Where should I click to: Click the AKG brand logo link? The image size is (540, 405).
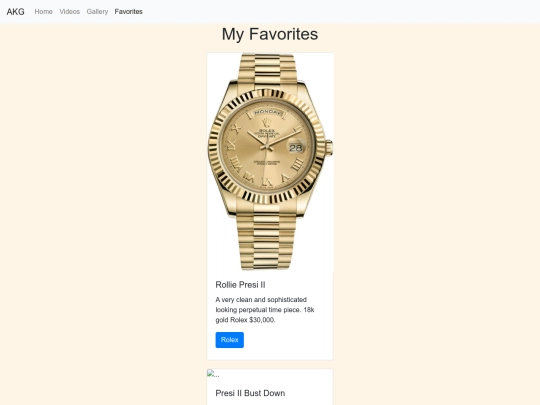click(x=15, y=12)
